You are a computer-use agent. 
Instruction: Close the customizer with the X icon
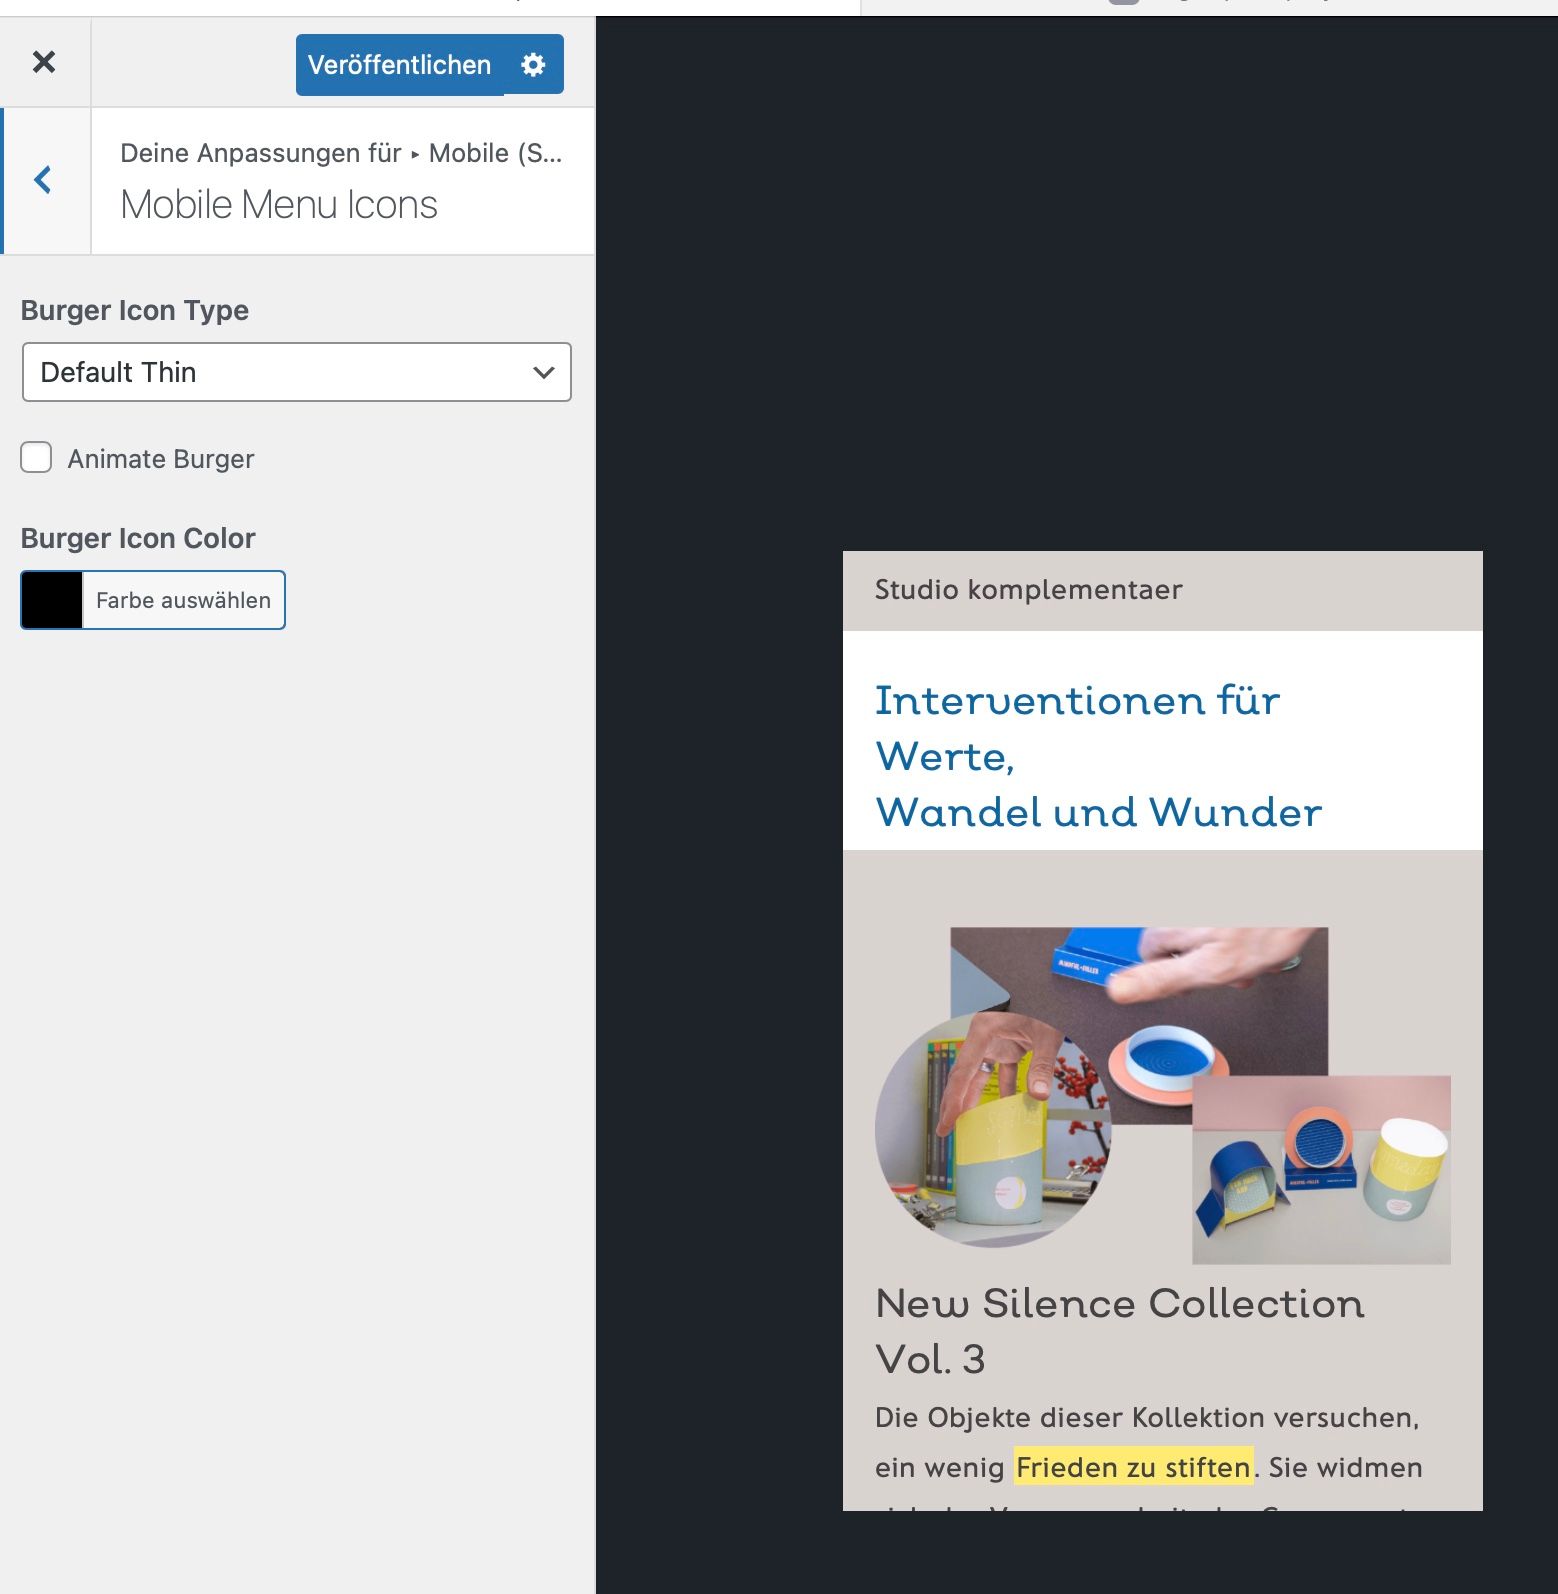point(44,62)
